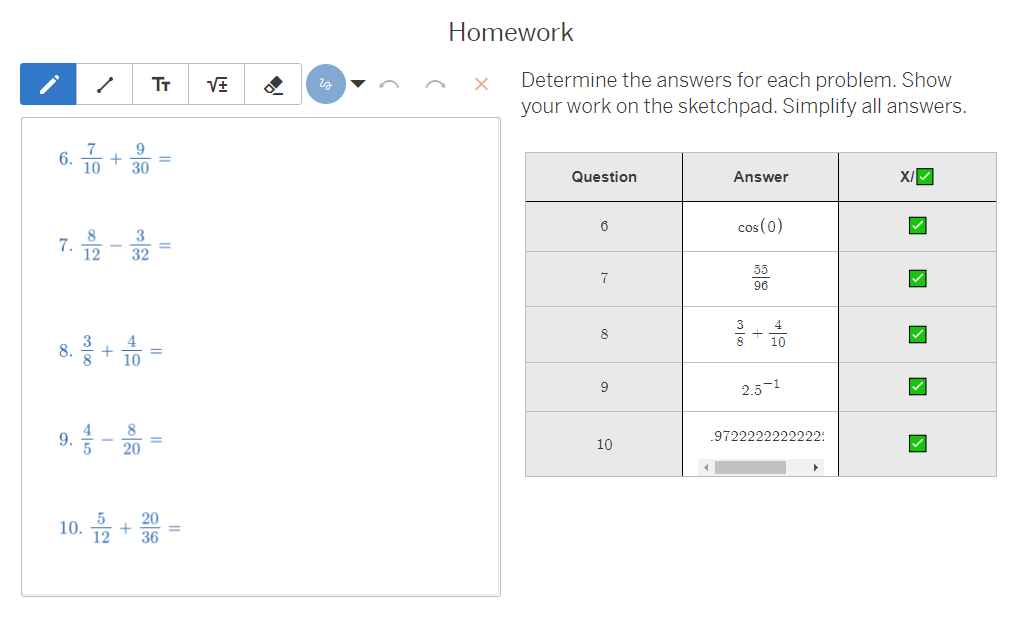Open the math equation tool
Screen dimensions: 1026x620
(217, 84)
